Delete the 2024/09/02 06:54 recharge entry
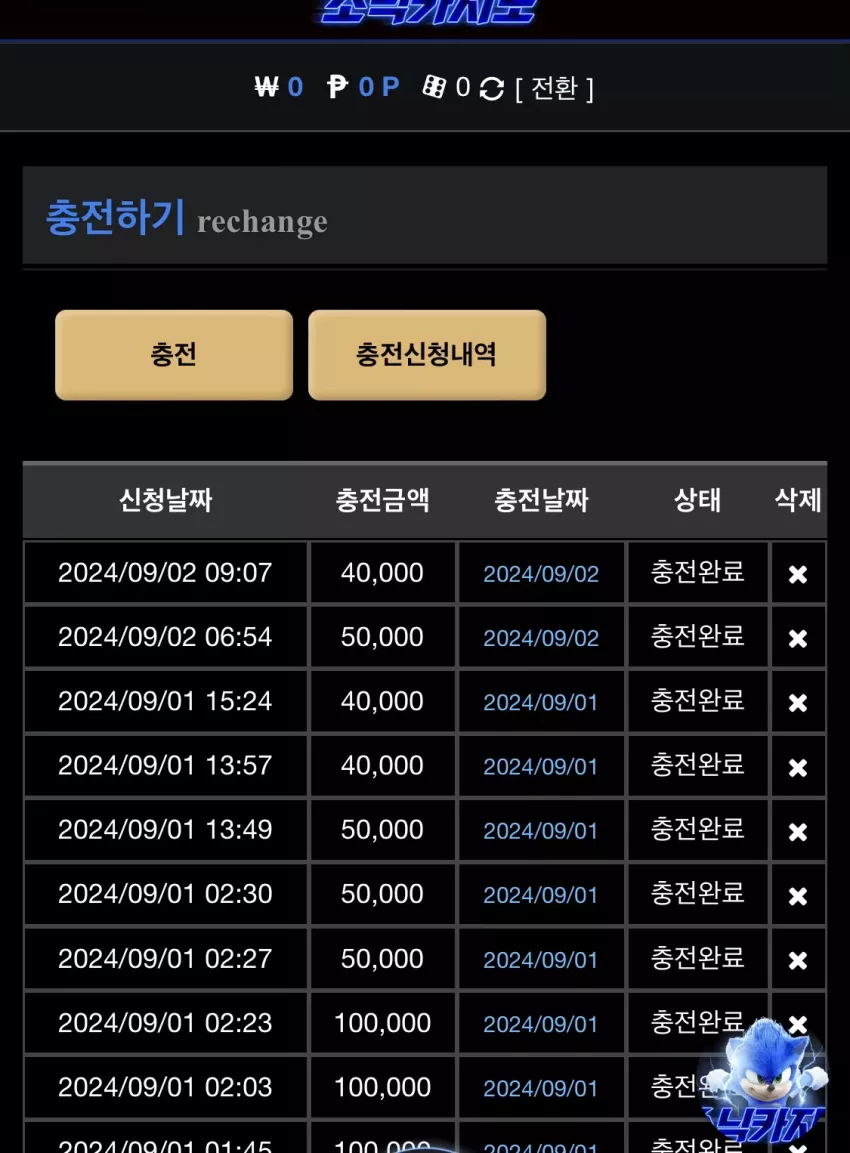850x1153 pixels. tap(798, 638)
